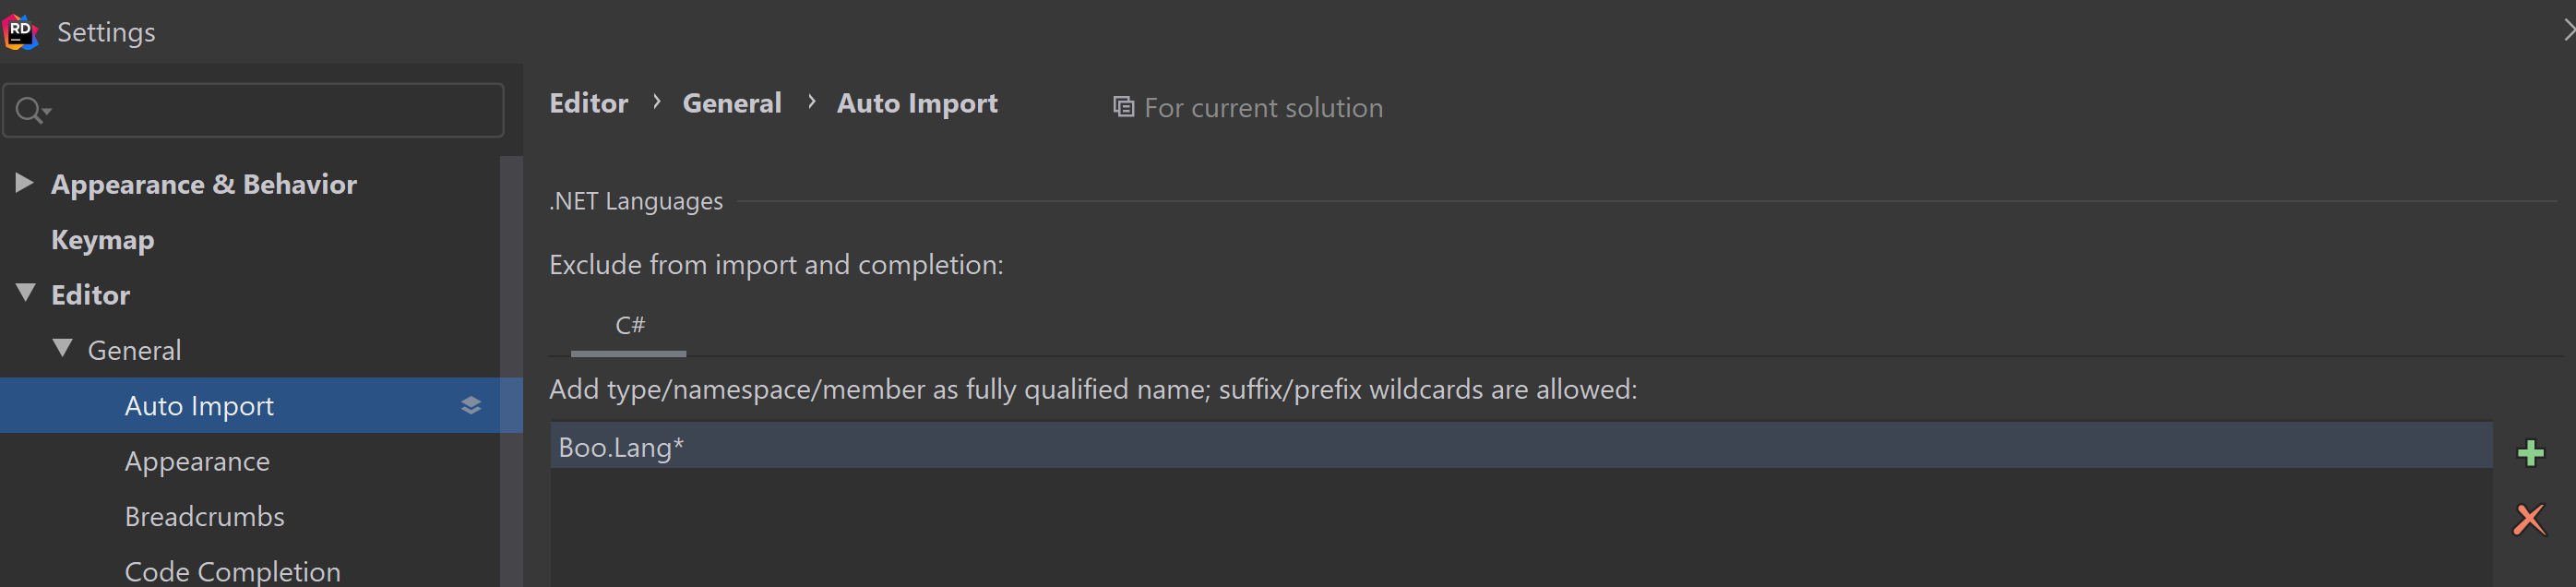Click inside the settings search field
2576x587 pixels.
point(250,110)
